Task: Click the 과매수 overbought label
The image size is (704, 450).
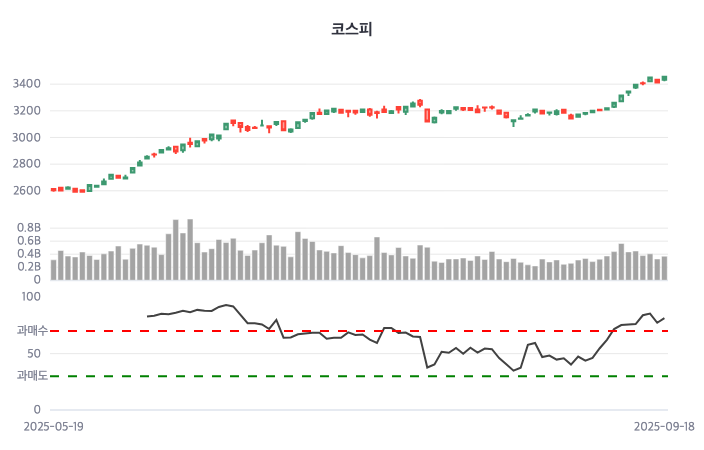Action: pyautogui.click(x=32, y=330)
